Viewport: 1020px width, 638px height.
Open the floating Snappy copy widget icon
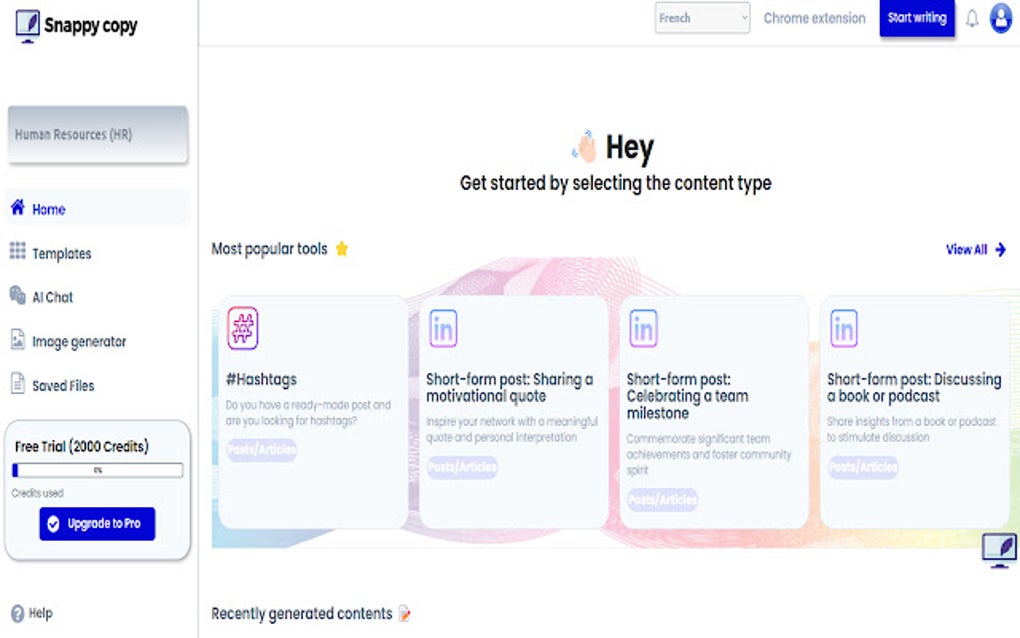(x=999, y=550)
